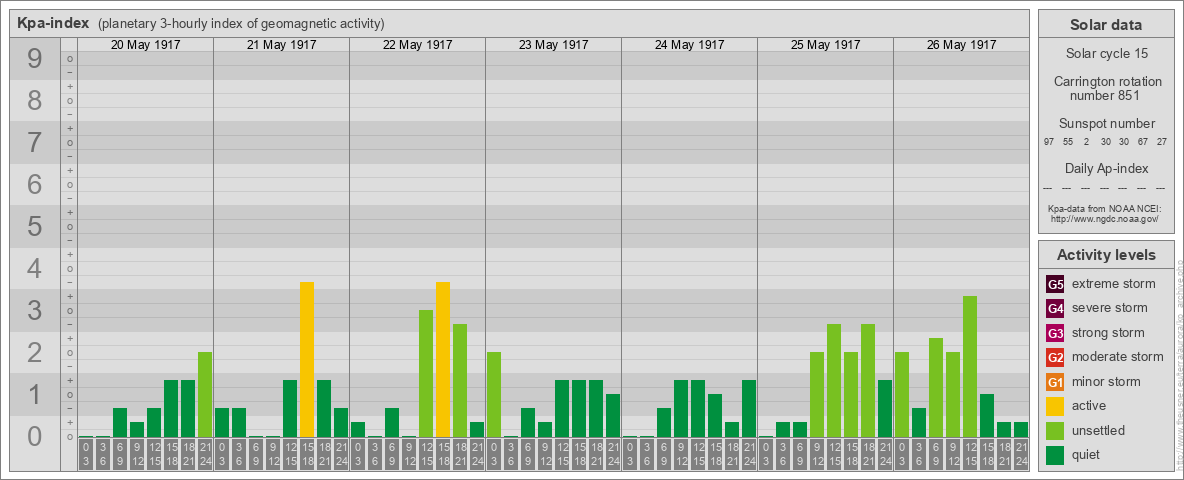Click the Kp scale number 3
1184x480 pixels.
tap(35, 310)
